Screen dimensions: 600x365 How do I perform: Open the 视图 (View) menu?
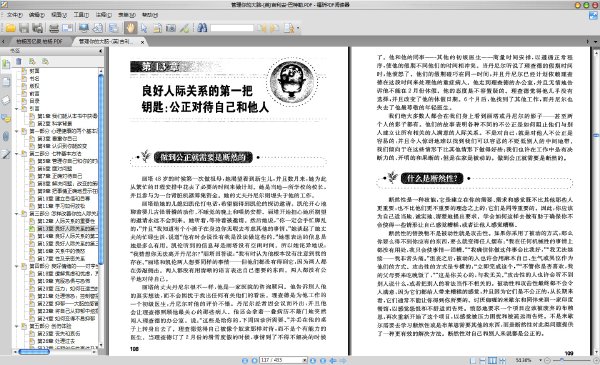coord(59,15)
